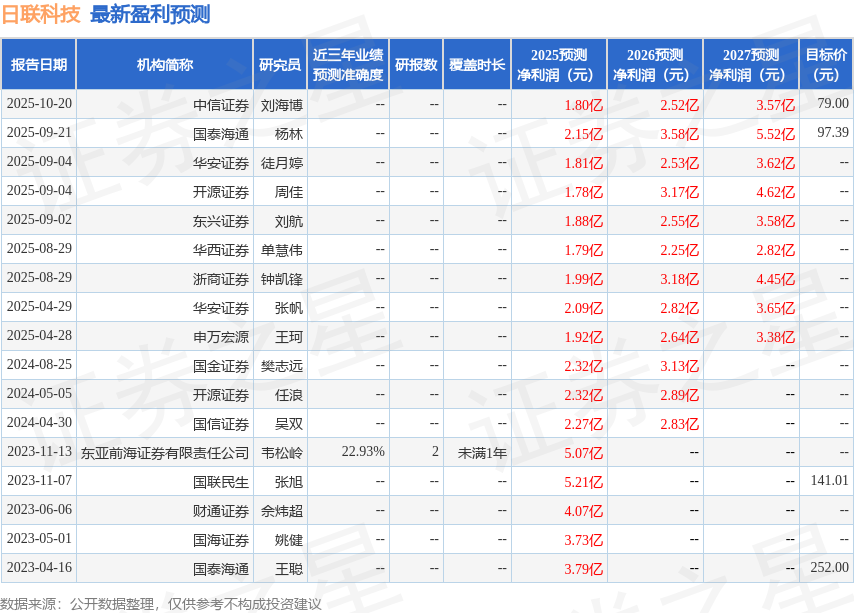
Task: Click the date 2024-08-25
Action: pos(39,364)
